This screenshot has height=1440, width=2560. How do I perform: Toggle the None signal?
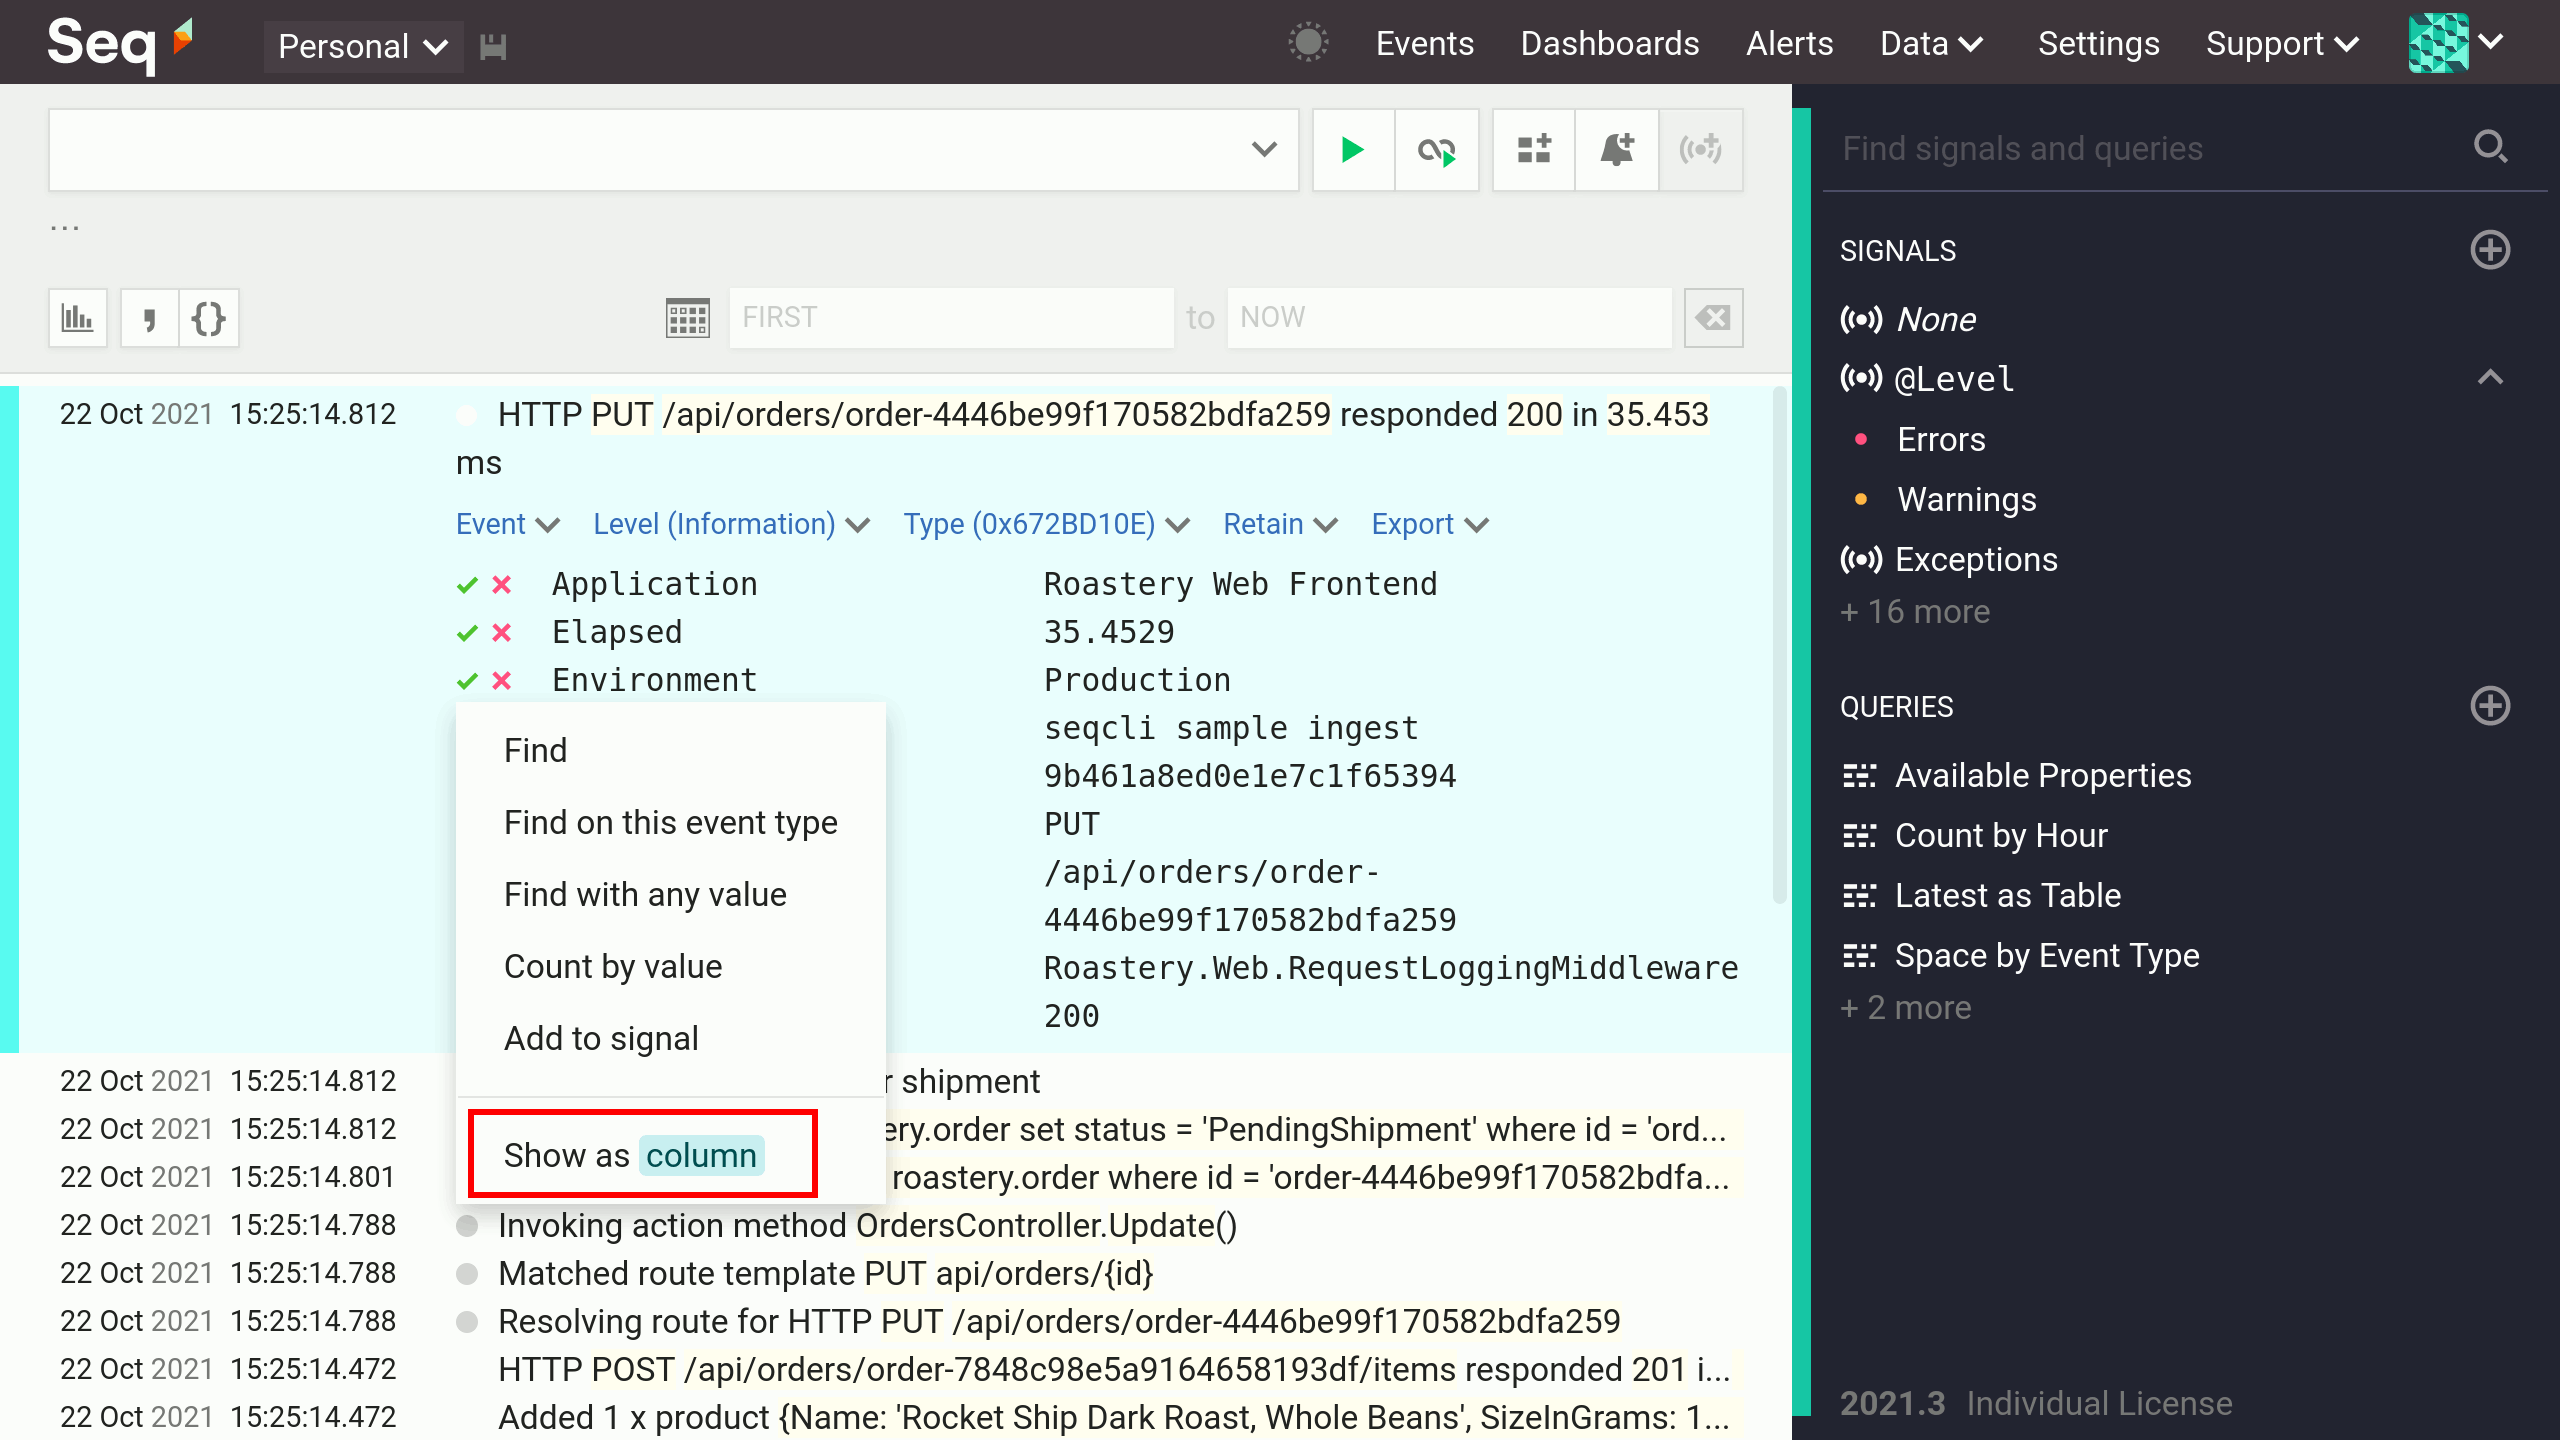pyautogui.click(x=1907, y=319)
